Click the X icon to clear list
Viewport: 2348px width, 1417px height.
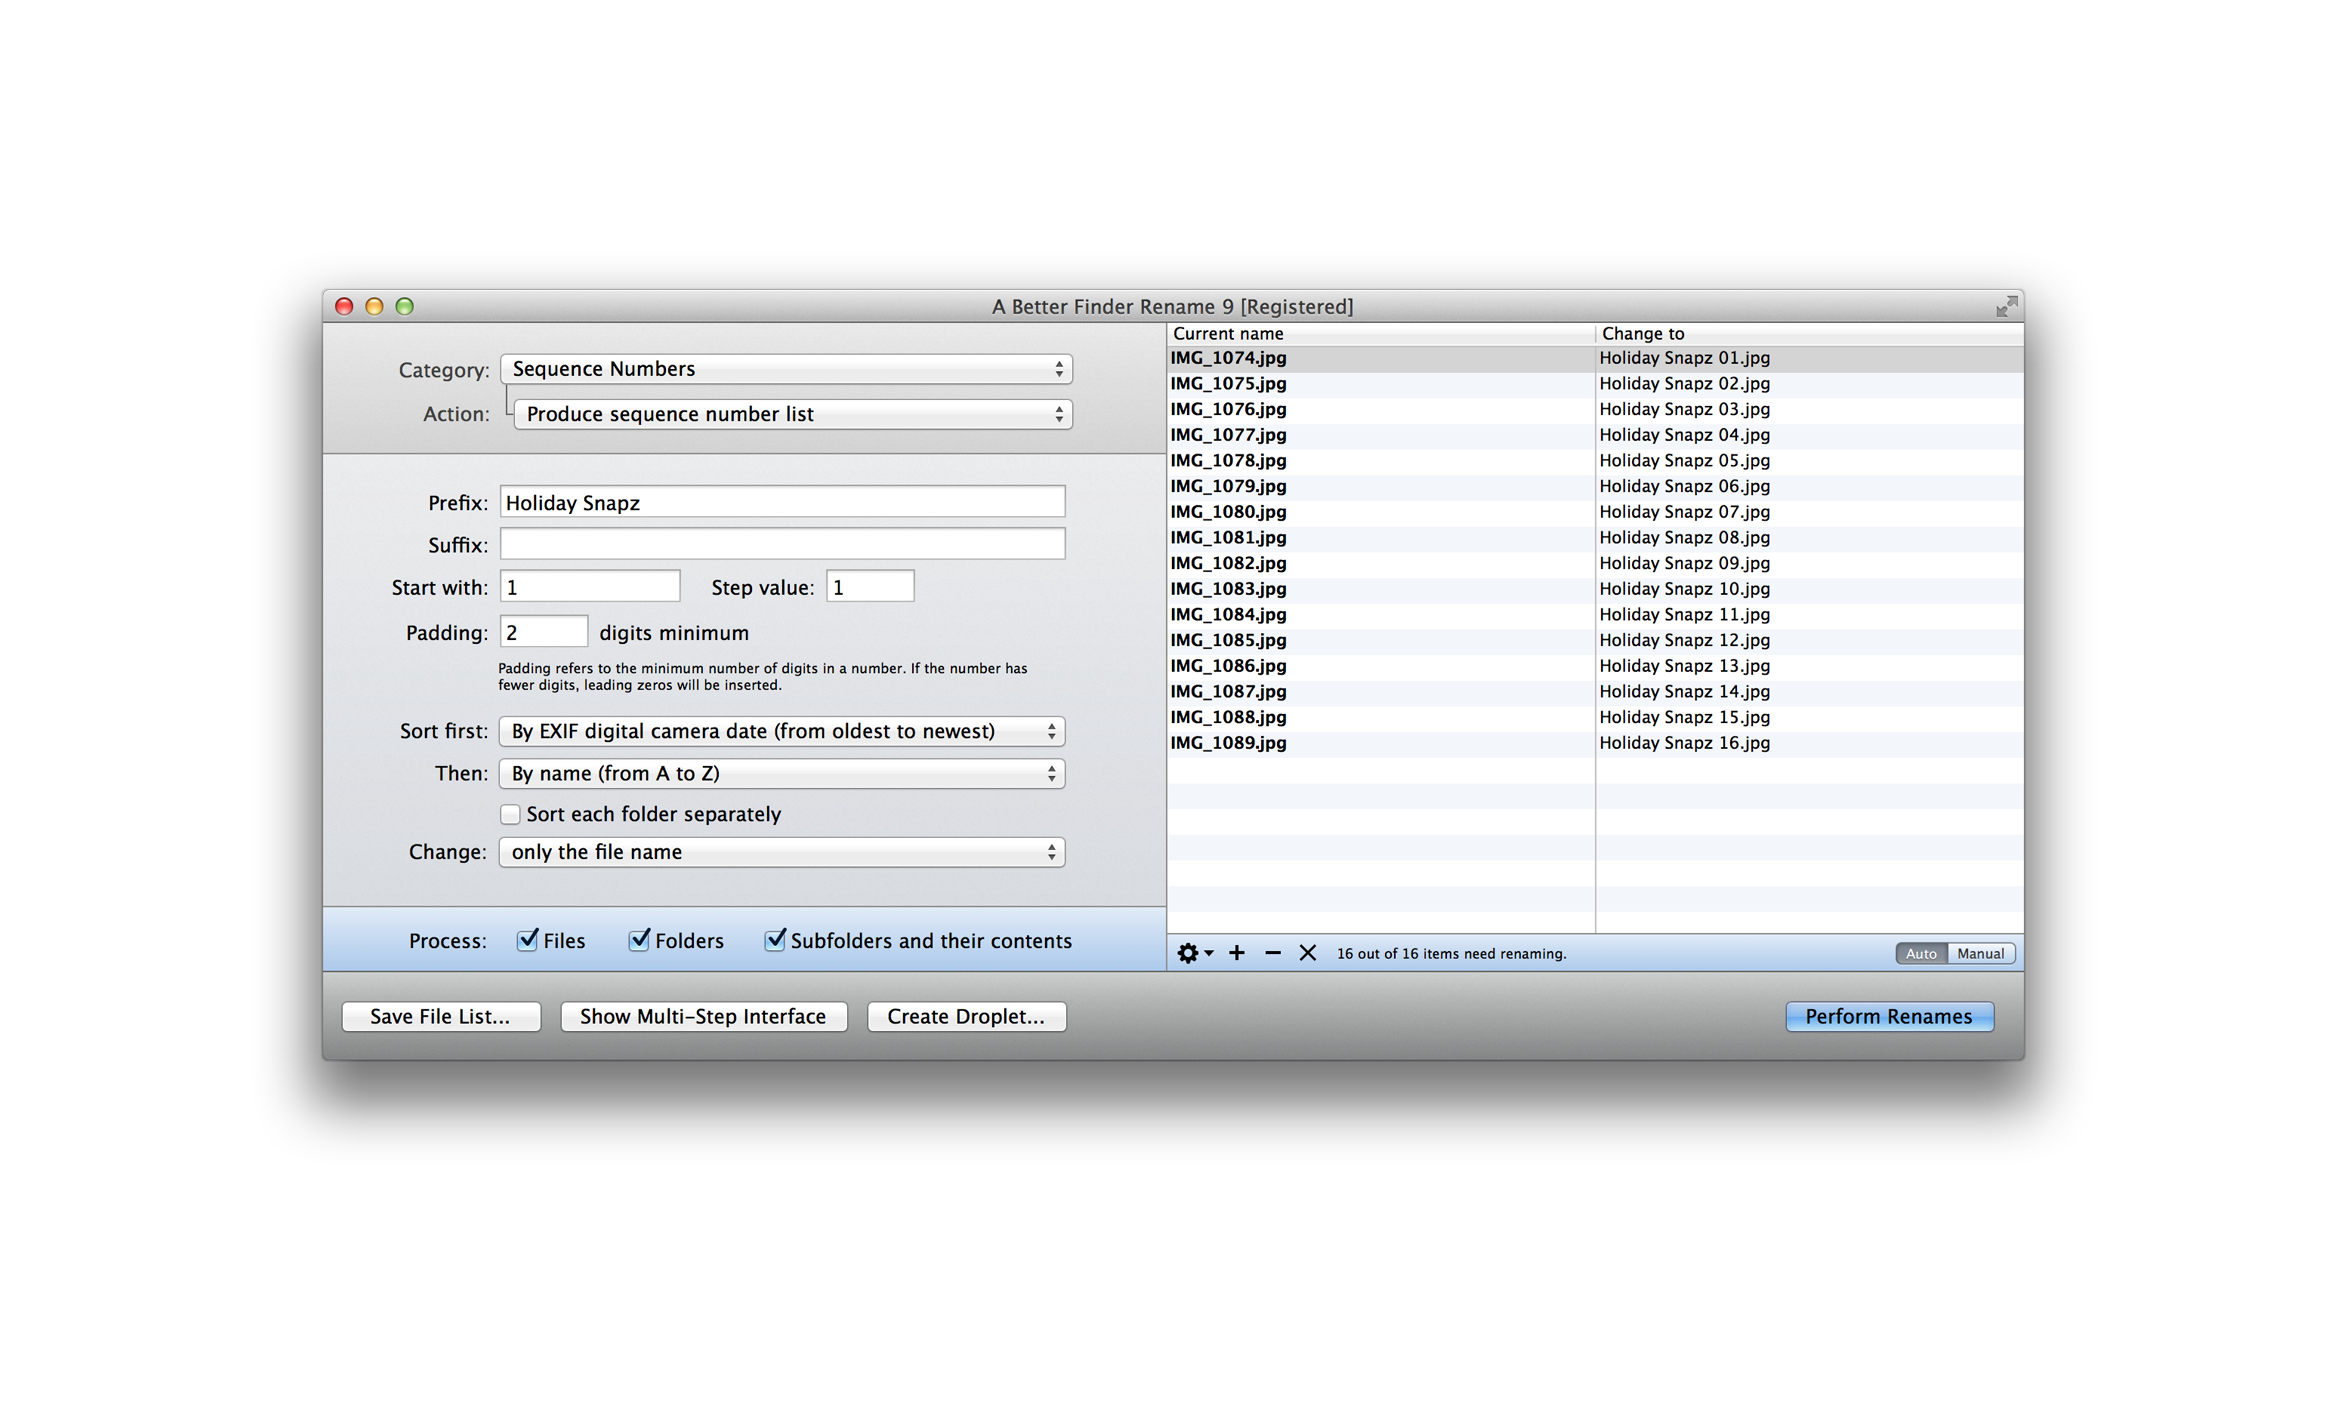point(1307,953)
